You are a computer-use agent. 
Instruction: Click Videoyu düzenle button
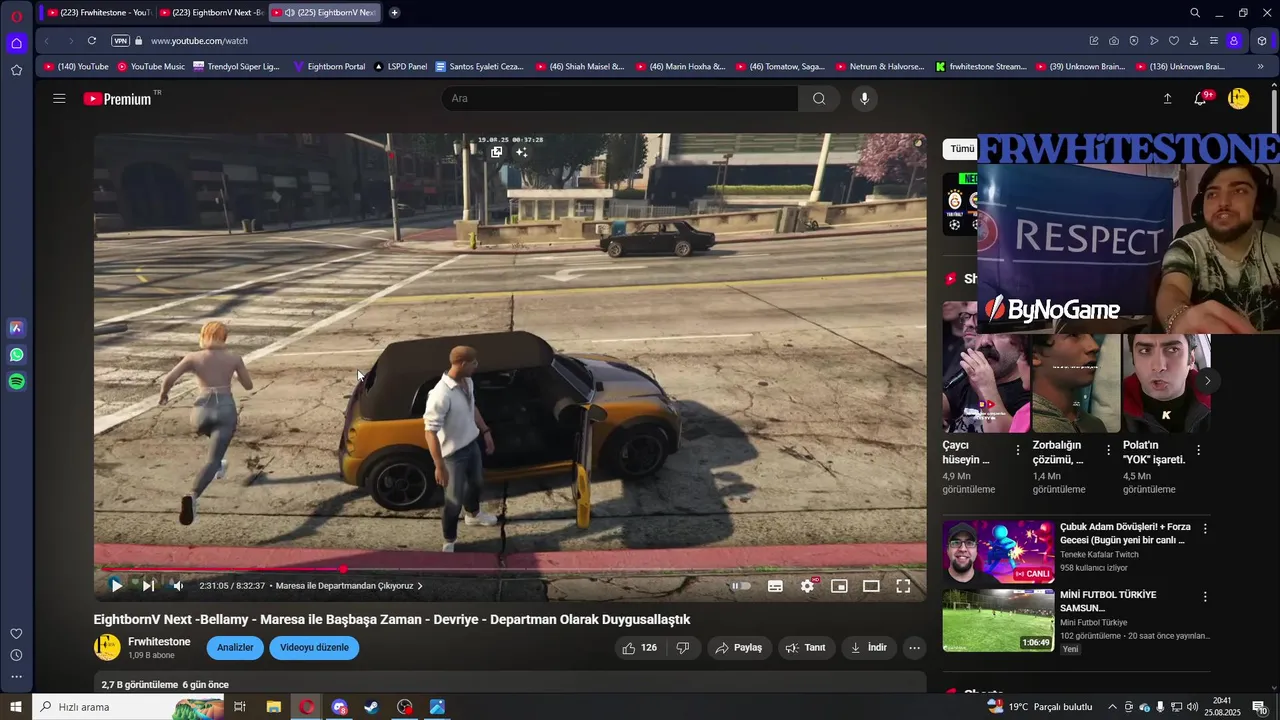314,648
